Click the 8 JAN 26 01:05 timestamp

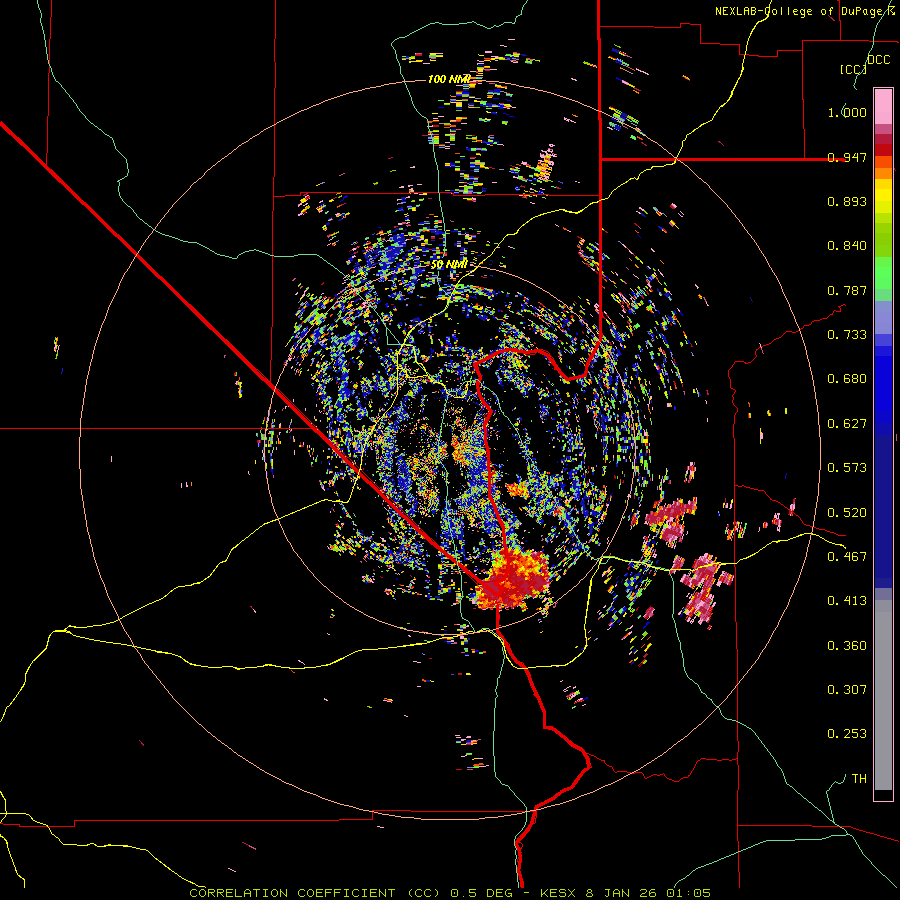(648, 893)
